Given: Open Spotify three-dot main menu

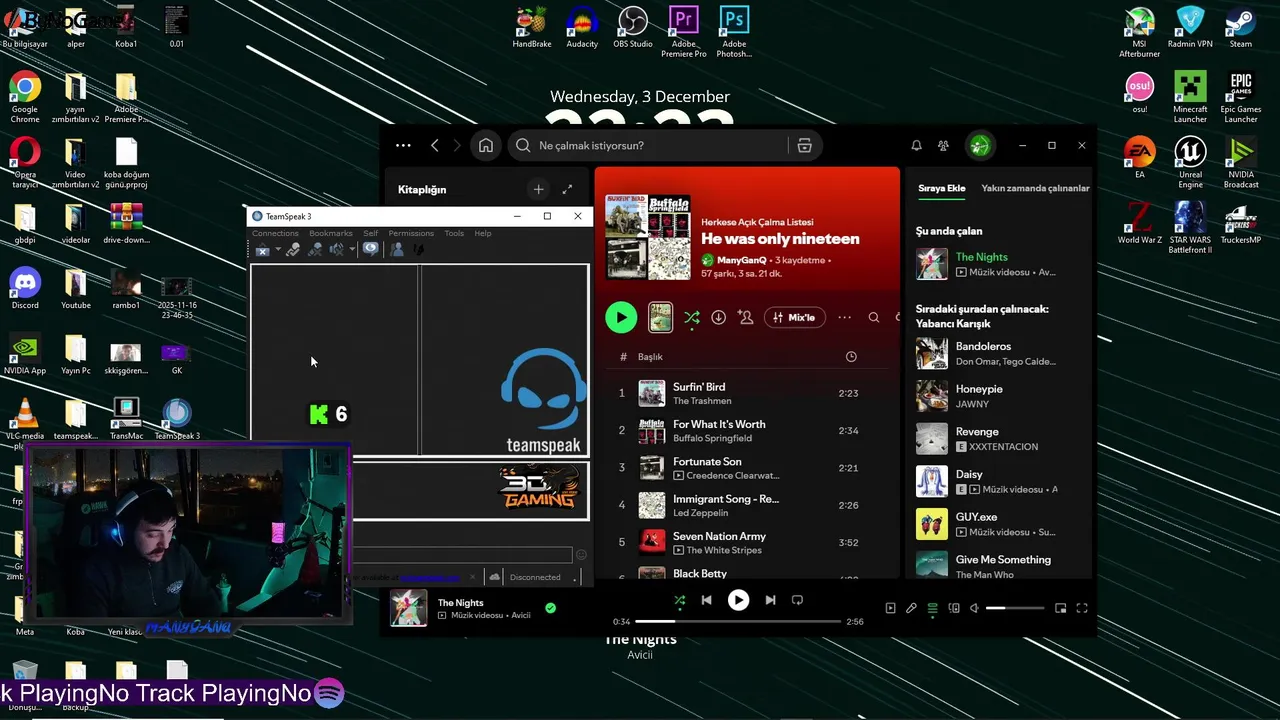Looking at the screenshot, I should (403, 146).
